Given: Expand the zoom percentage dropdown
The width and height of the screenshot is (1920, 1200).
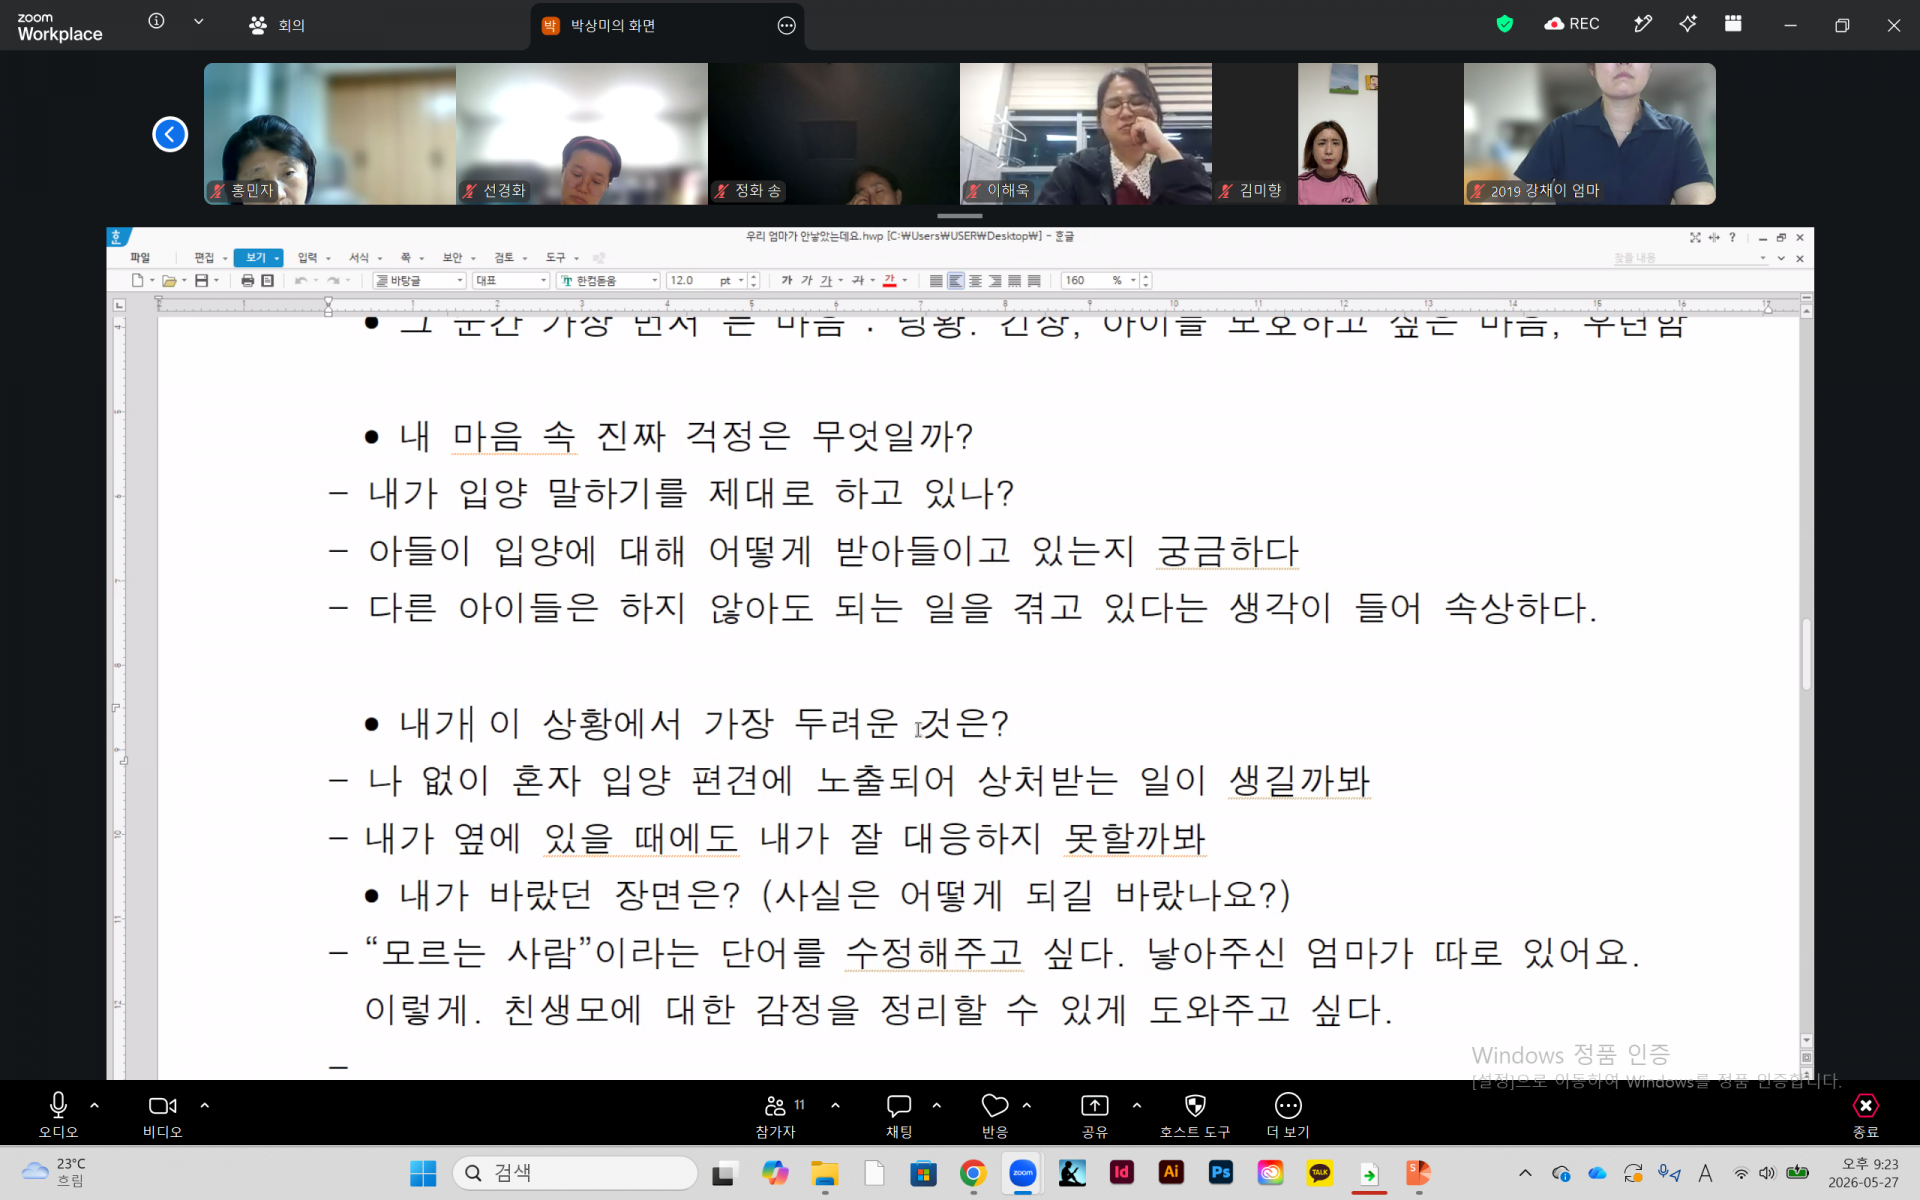Looking at the screenshot, I should (x=1133, y=281).
